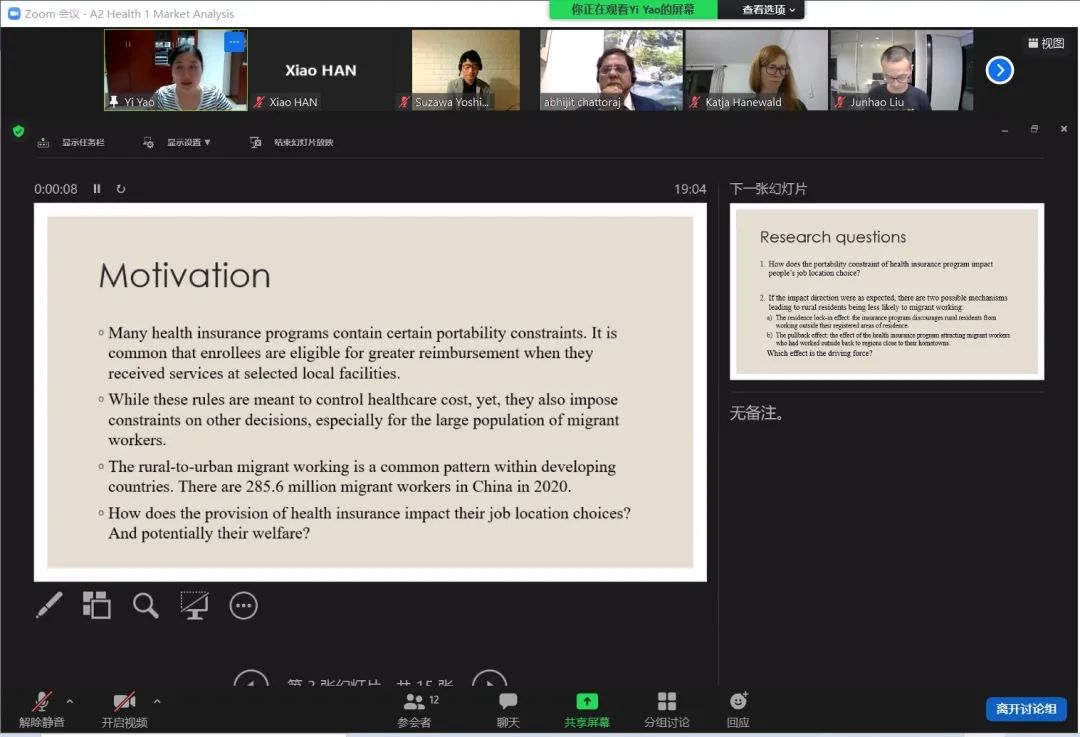Image resolution: width=1080 pixels, height=737 pixels.
Task: Click the Research questions next slide thumbnail
Action: point(886,292)
